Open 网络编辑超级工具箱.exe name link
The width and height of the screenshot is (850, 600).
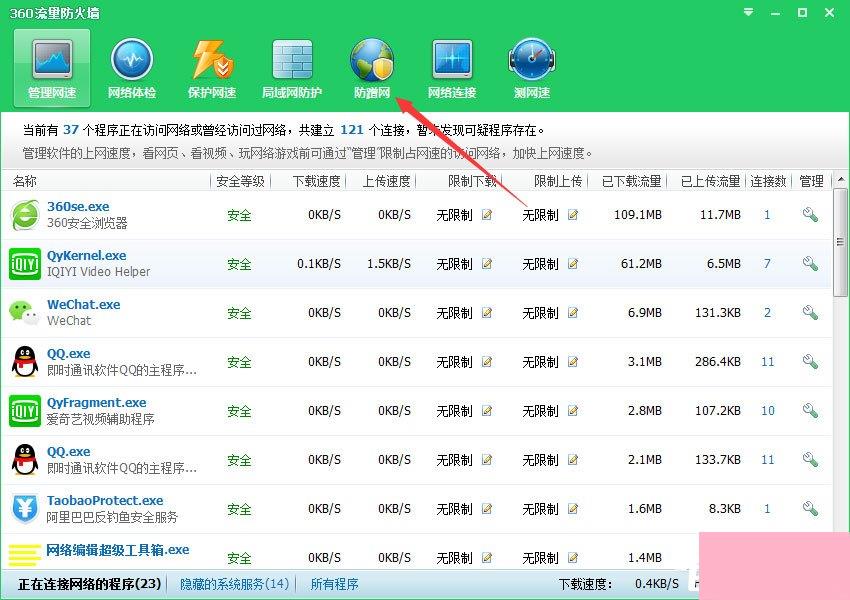(x=118, y=550)
